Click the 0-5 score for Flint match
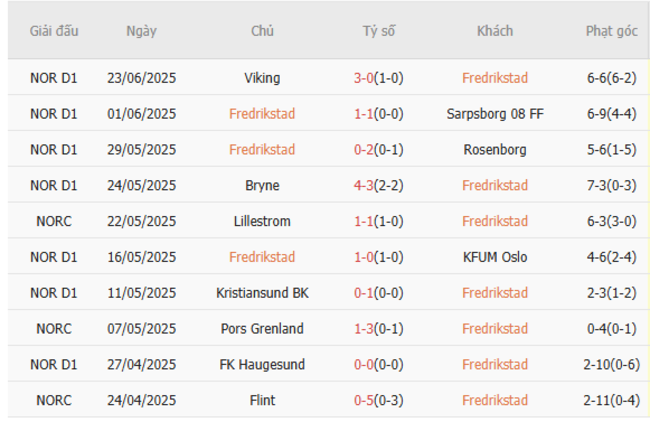The height and width of the screenshot is (422, 650). 365,400
